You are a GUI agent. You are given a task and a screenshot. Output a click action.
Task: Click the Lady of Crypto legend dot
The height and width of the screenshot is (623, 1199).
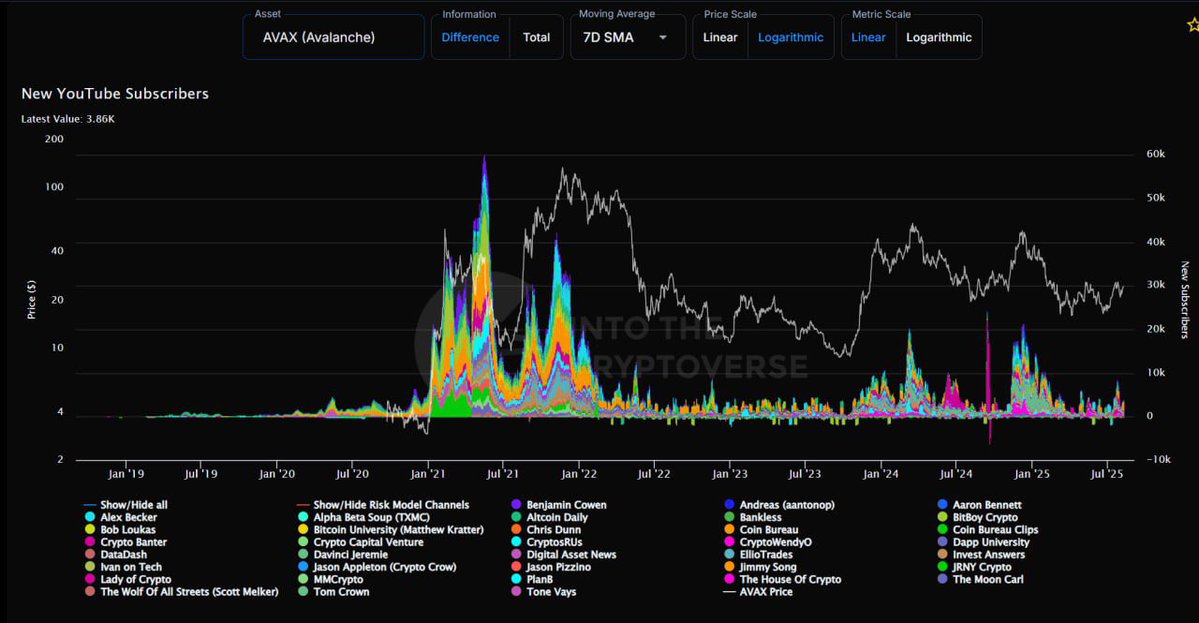click(90, 579)
